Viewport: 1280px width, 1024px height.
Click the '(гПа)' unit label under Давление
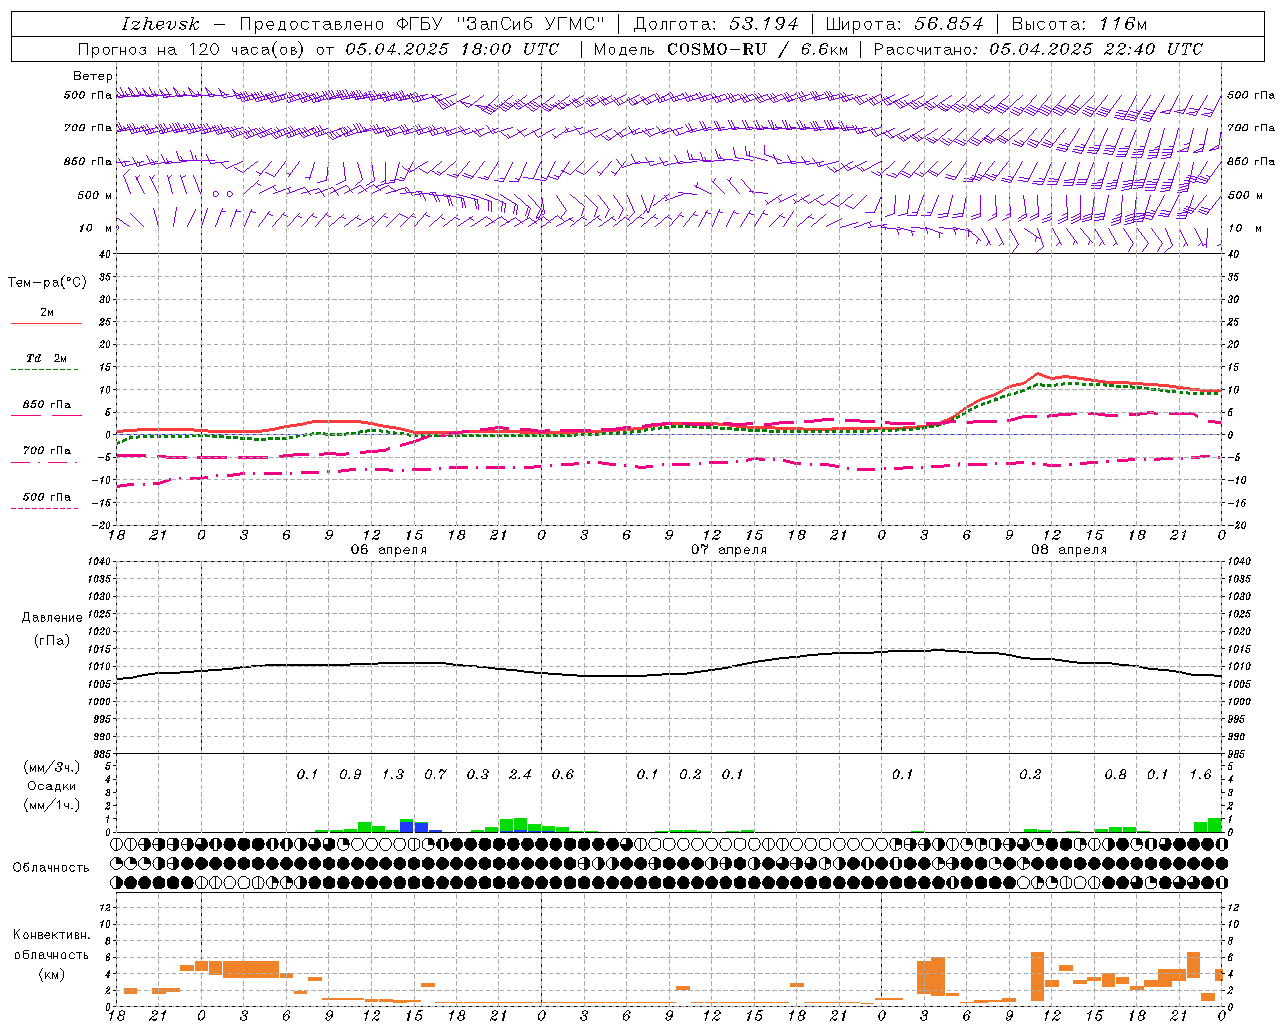52,641
